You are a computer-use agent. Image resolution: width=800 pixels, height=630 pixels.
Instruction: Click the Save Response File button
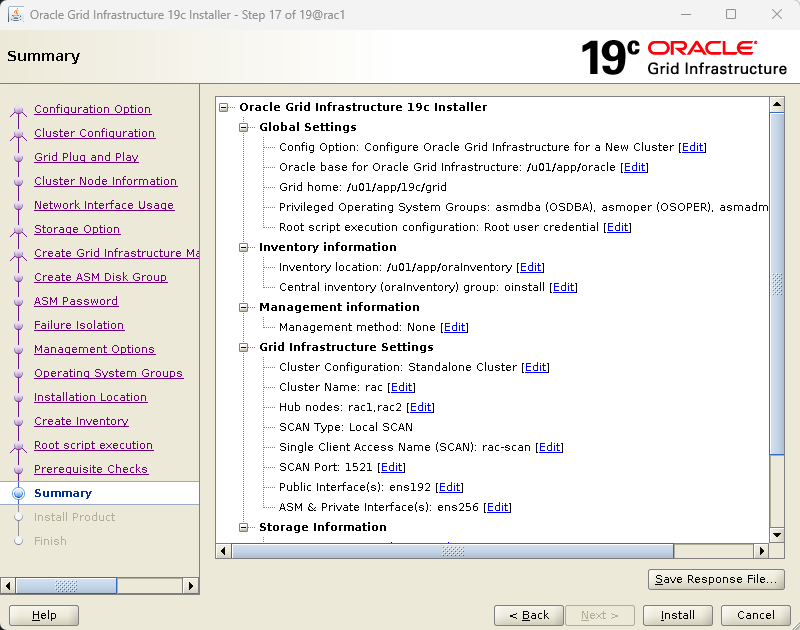tap(716, 579)
